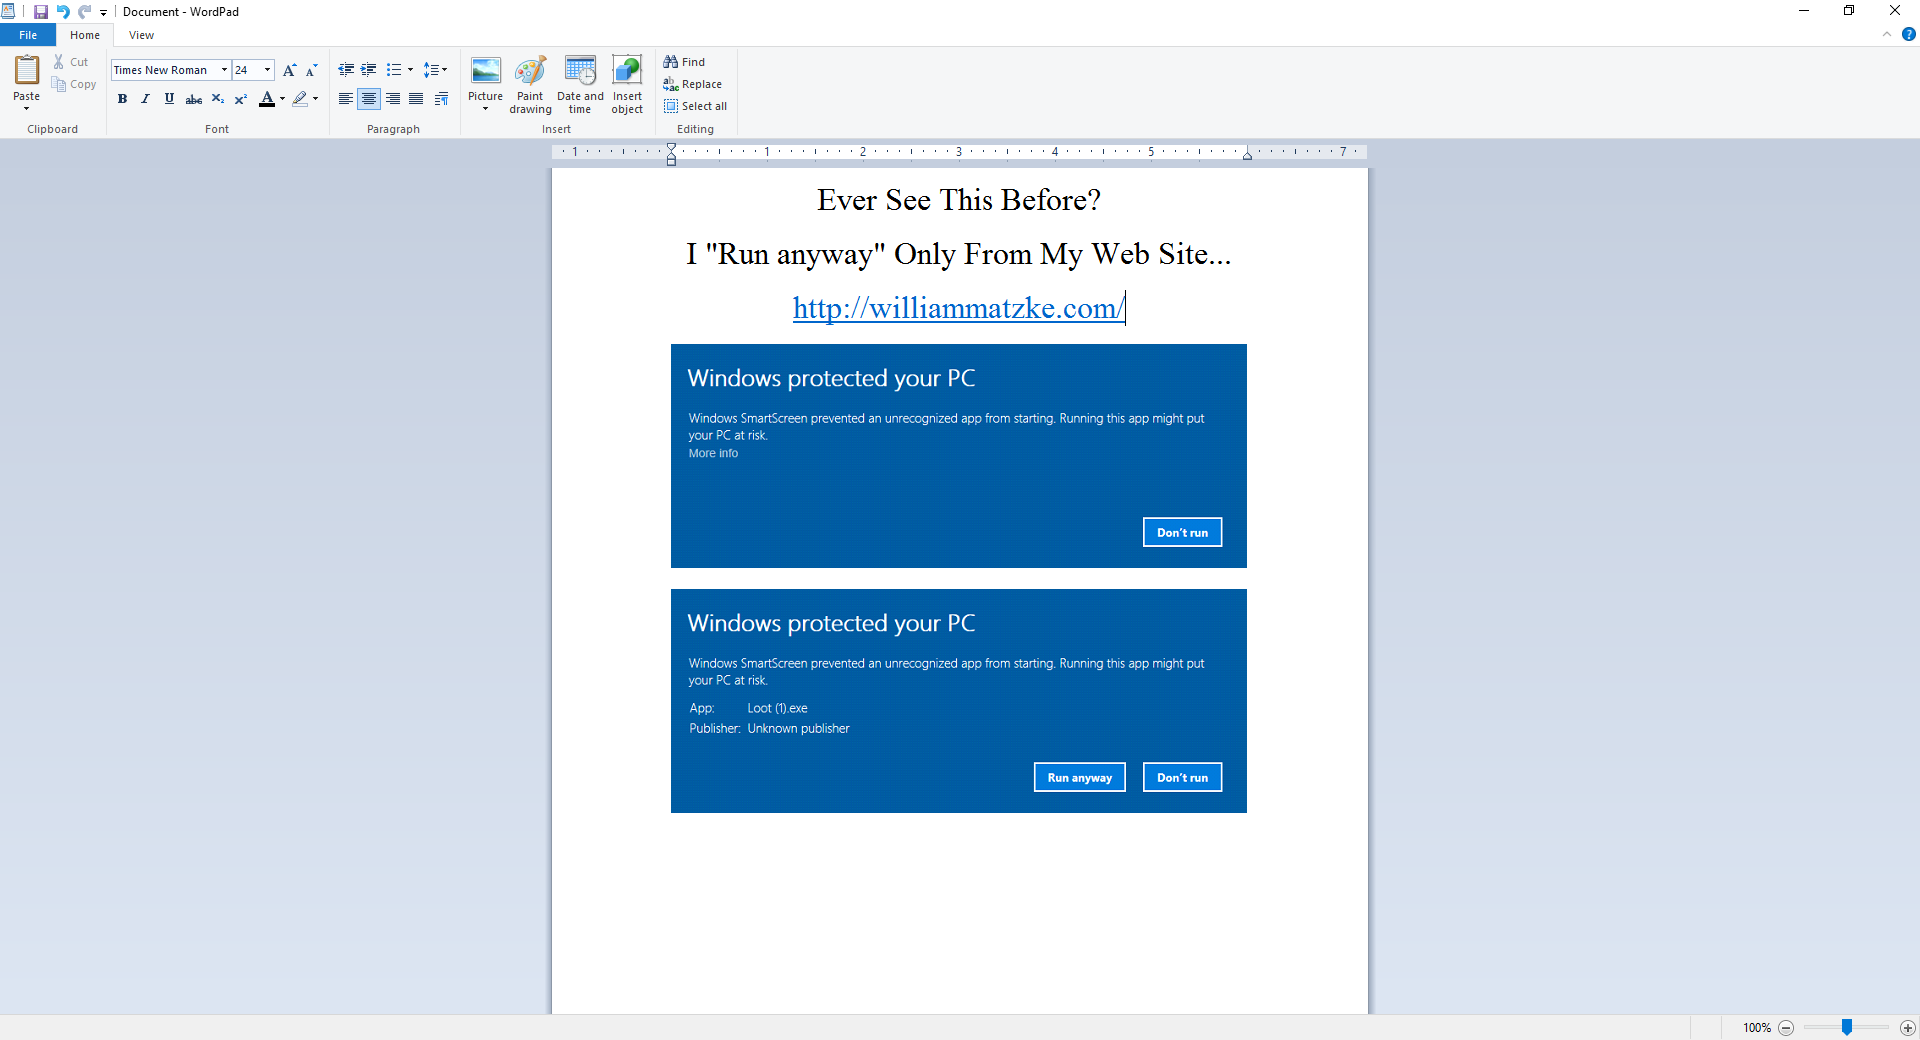Toggle subscript formatting
Screen dimensions: 1920x1040
(x=217, y=99)
